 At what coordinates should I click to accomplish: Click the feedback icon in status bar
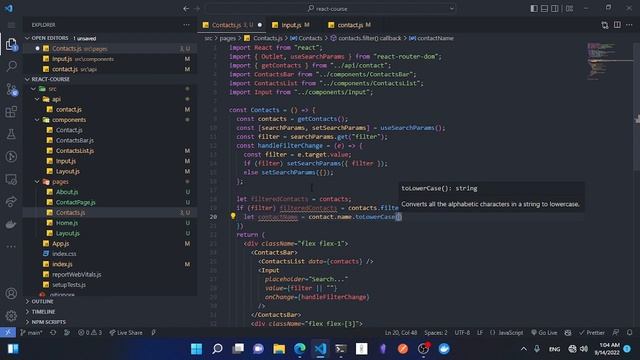tap(616, 333)
